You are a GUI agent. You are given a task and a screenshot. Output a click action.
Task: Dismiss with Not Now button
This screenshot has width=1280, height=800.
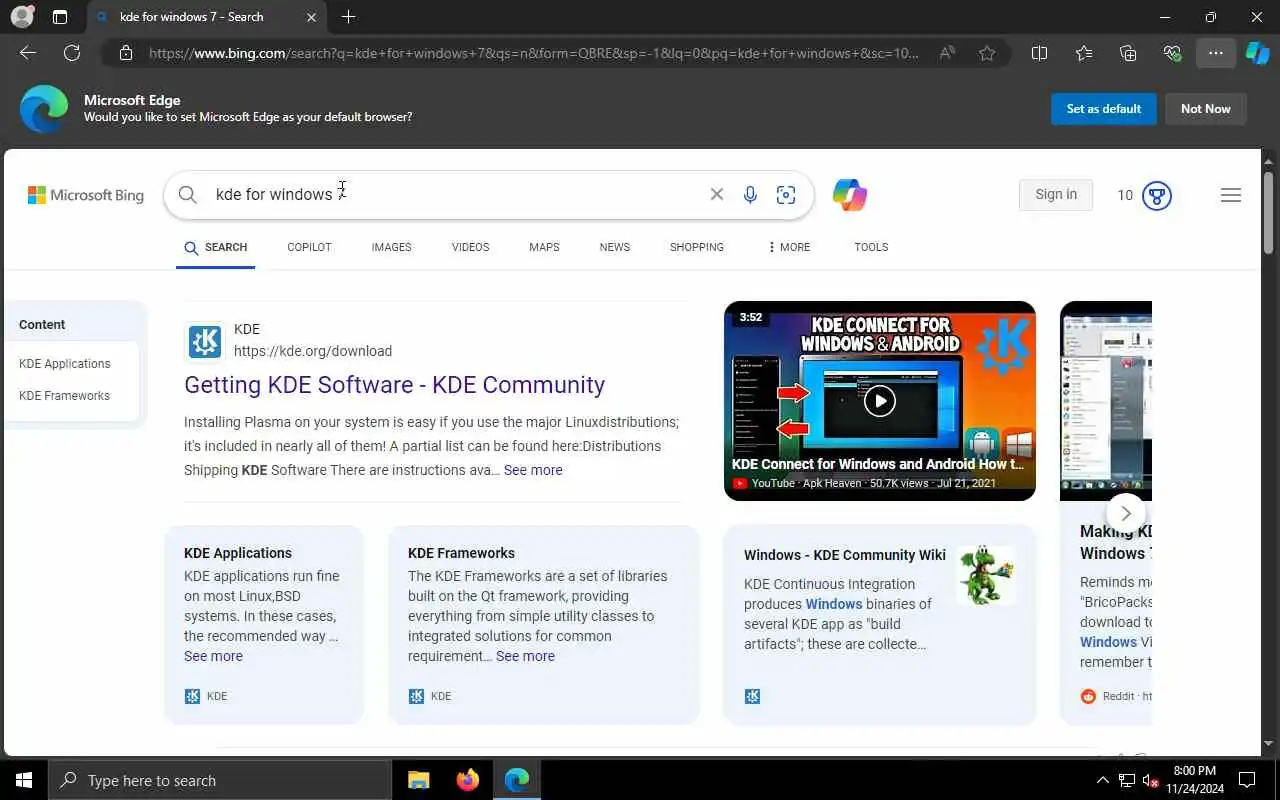pyautogui.click(x=1206, y=109)
